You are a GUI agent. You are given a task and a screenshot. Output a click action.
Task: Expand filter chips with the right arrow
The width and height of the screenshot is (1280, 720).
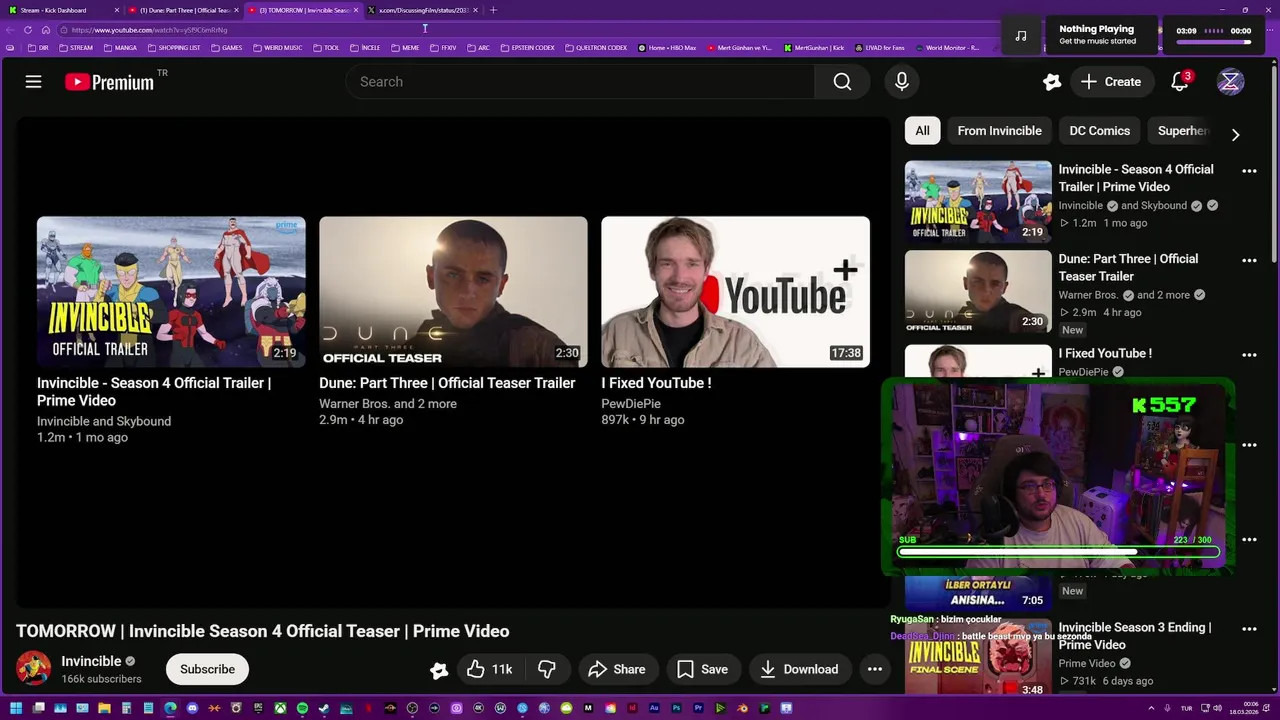click(x=1235, y=134)
